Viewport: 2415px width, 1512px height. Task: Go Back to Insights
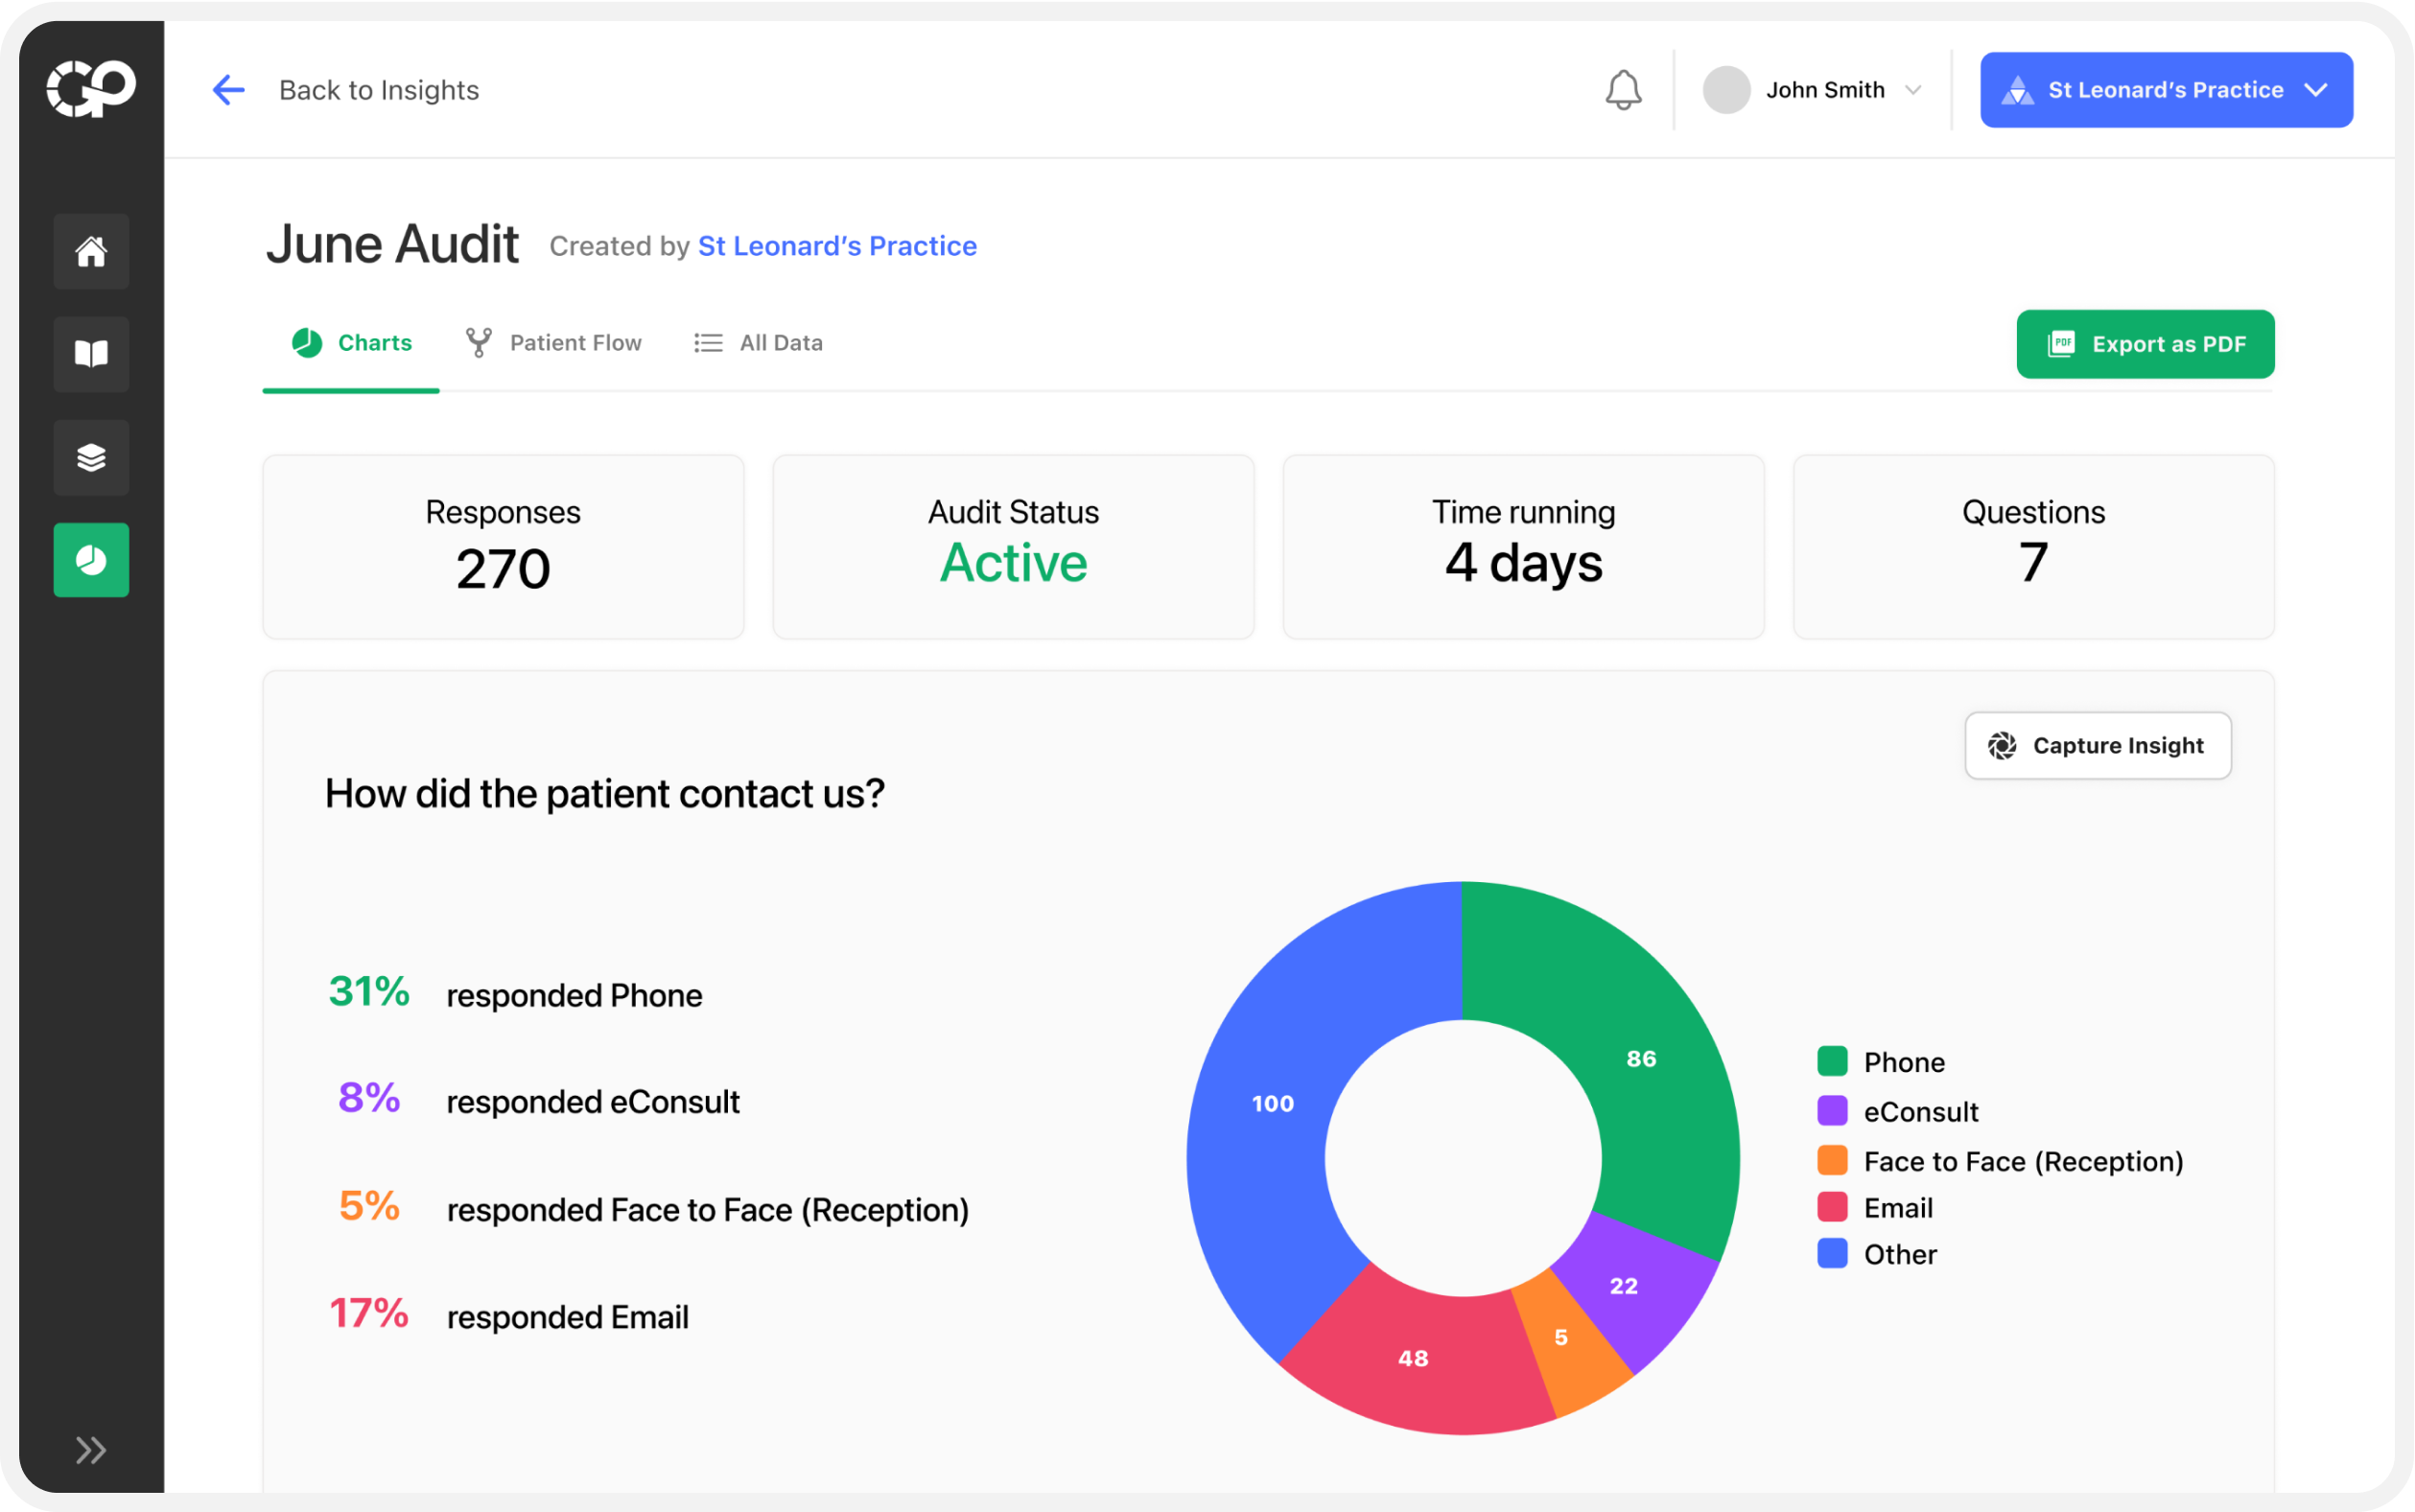pos(379,90)
